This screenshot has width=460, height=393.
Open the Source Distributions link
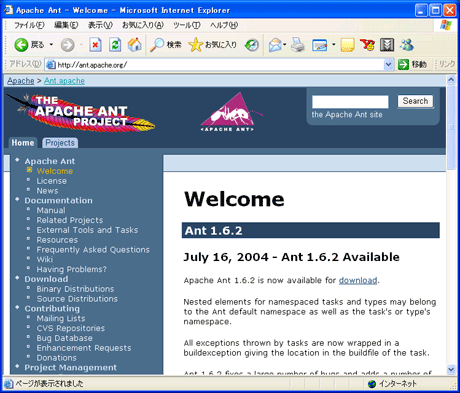pyautogui.click(x=77, y=299)
